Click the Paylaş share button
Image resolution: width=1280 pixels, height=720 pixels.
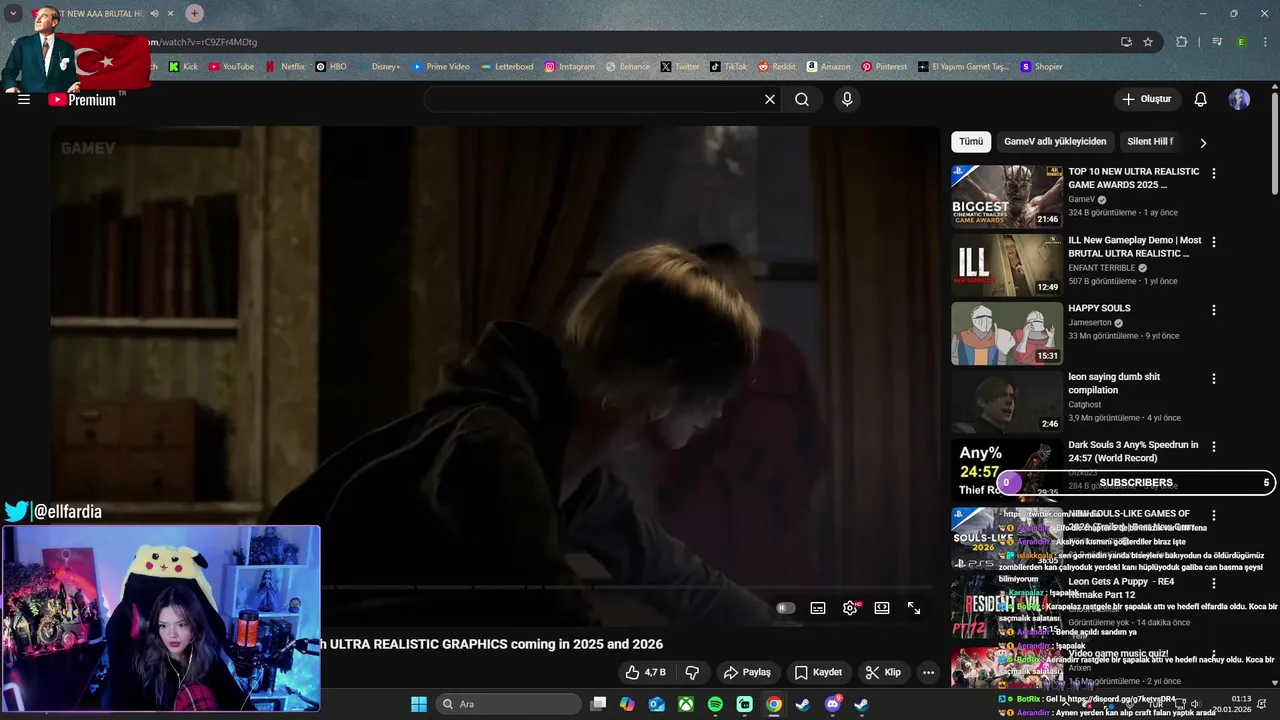(747, 672)
